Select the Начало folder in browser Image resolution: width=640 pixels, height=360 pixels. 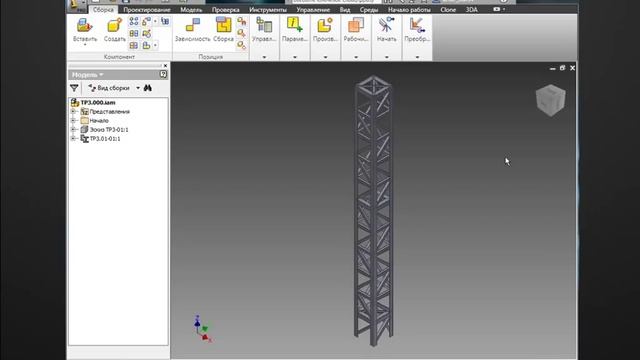point(99,120)
